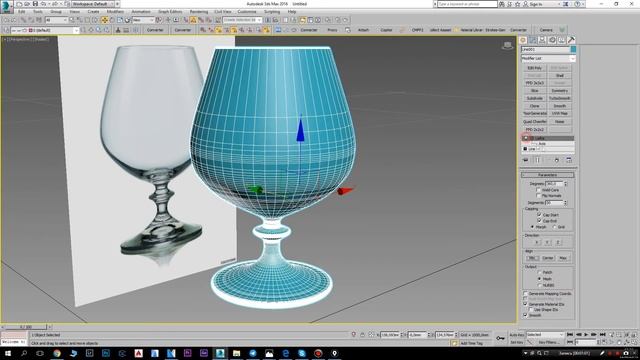640x360 pixels.
Task: Open the Rendering menu
Action: (199, 12)
